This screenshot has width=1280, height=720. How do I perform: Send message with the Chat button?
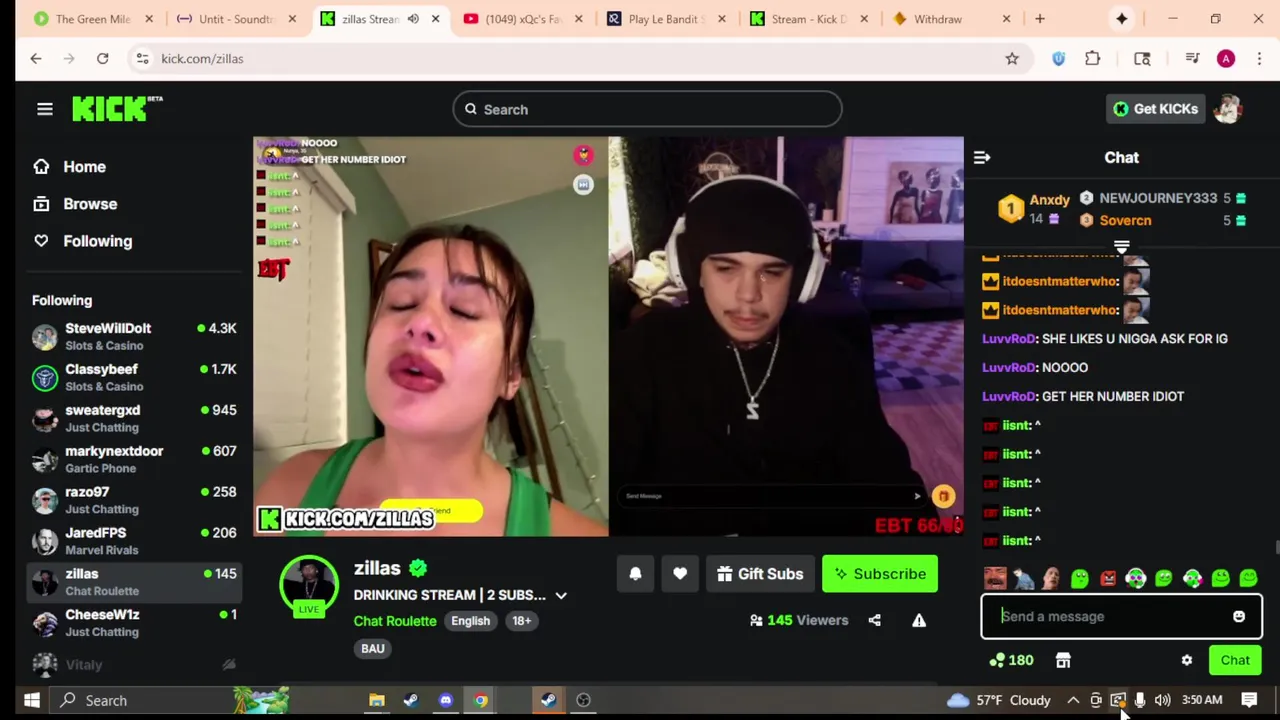(x=1235, y=660)
